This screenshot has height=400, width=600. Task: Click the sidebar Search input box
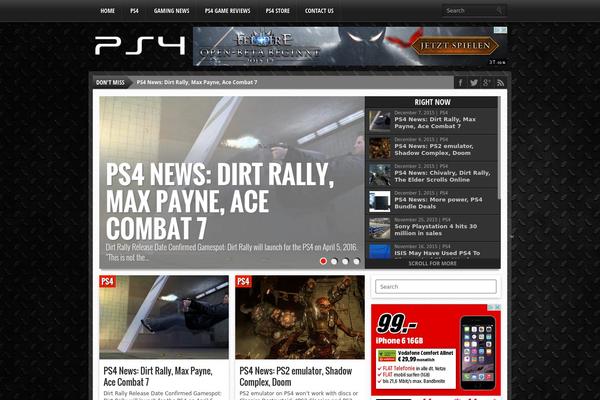[x=436, y=286]
